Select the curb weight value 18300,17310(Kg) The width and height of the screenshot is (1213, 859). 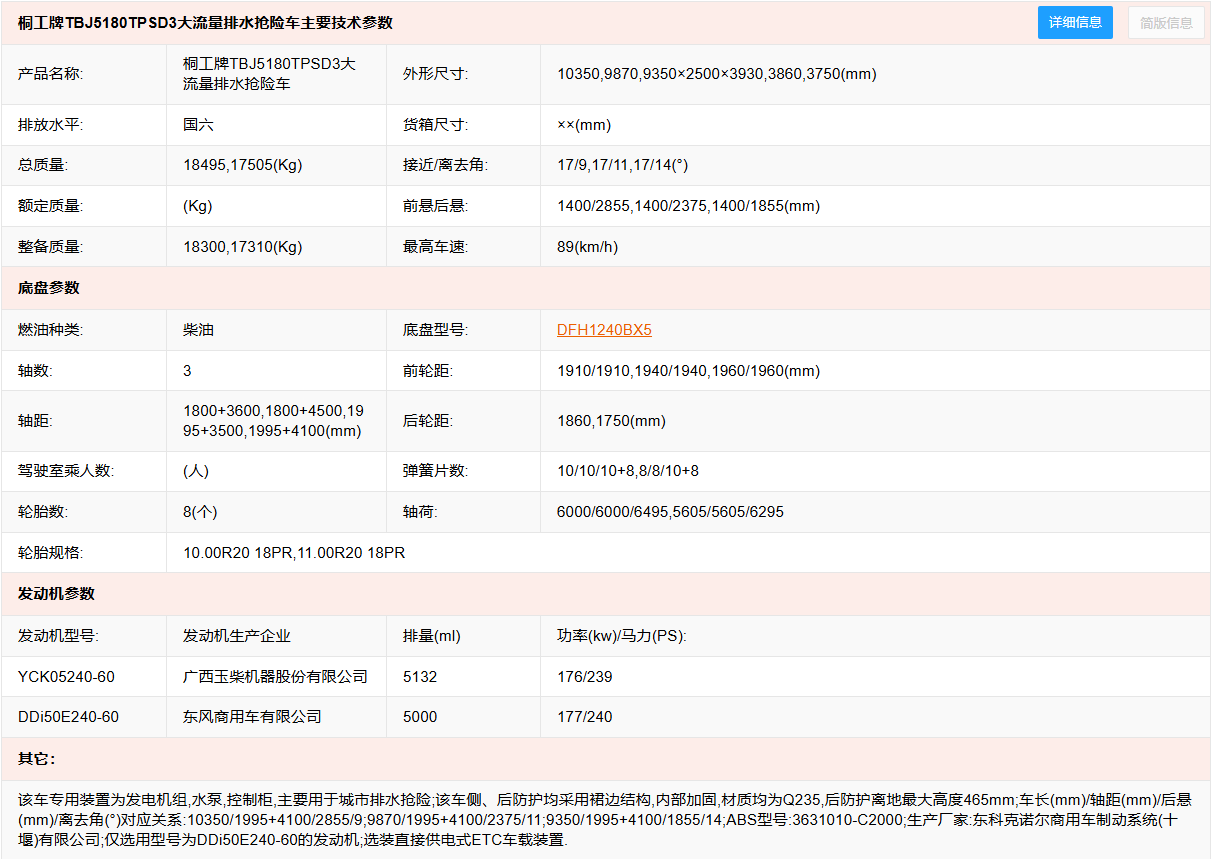242,247
